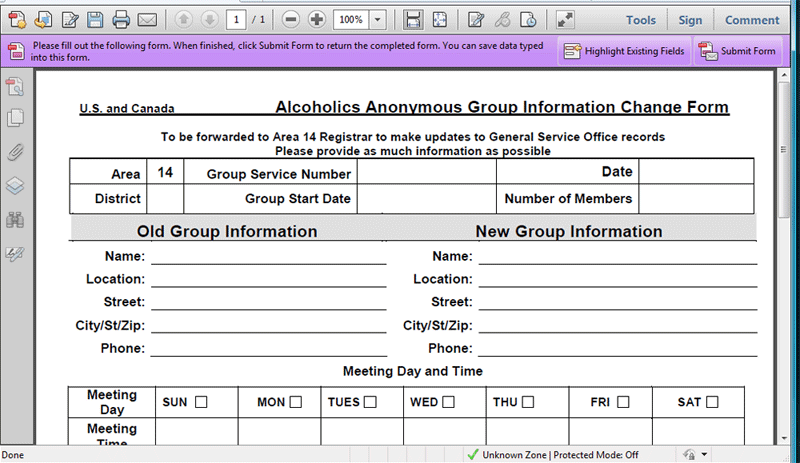Image resolution: width=800 pixels, height=463 pixels.
Task: Open the Page Thumbnails side panel
Action: (15, 87)
